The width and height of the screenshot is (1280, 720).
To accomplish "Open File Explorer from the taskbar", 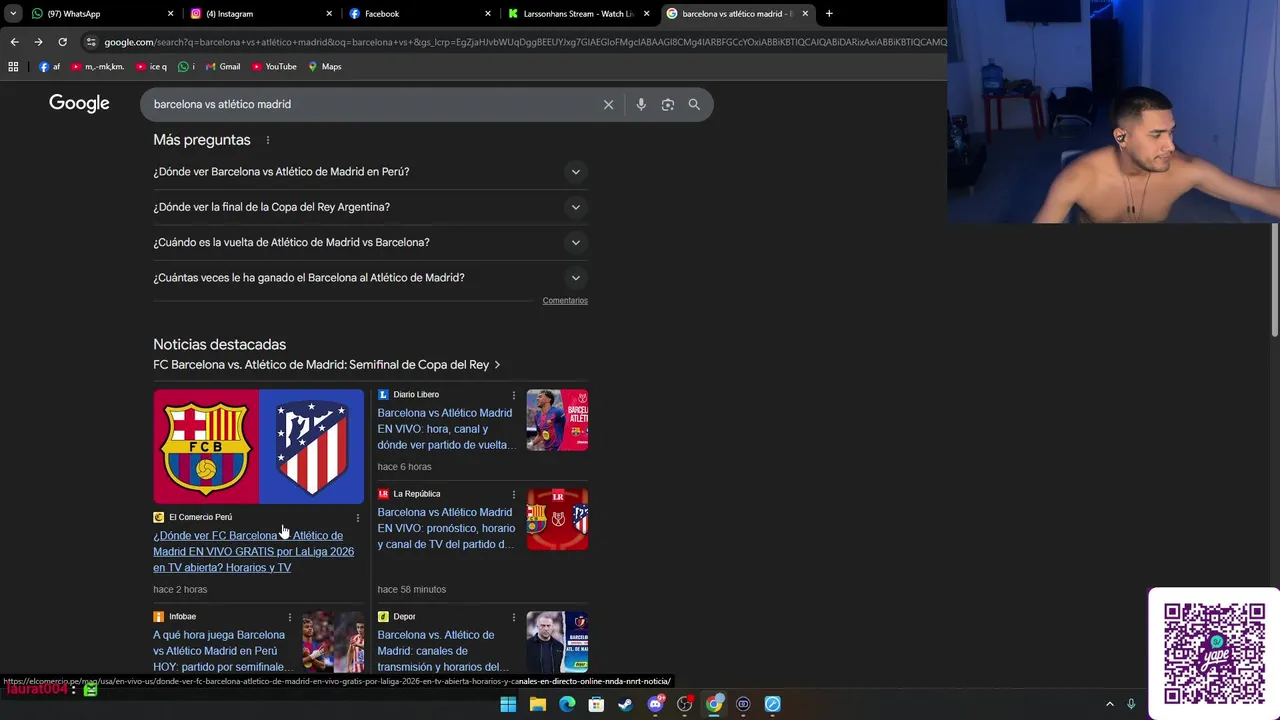I will coord(538,704).
